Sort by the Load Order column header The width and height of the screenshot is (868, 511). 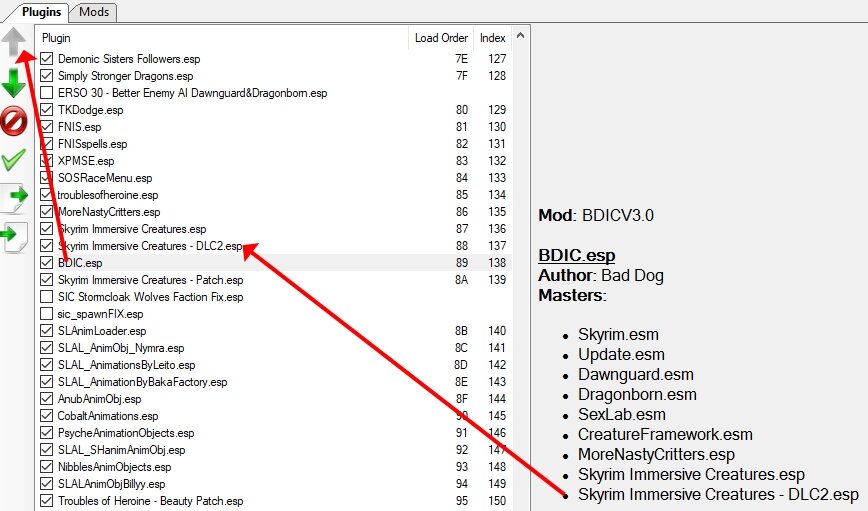coord(441,38)
